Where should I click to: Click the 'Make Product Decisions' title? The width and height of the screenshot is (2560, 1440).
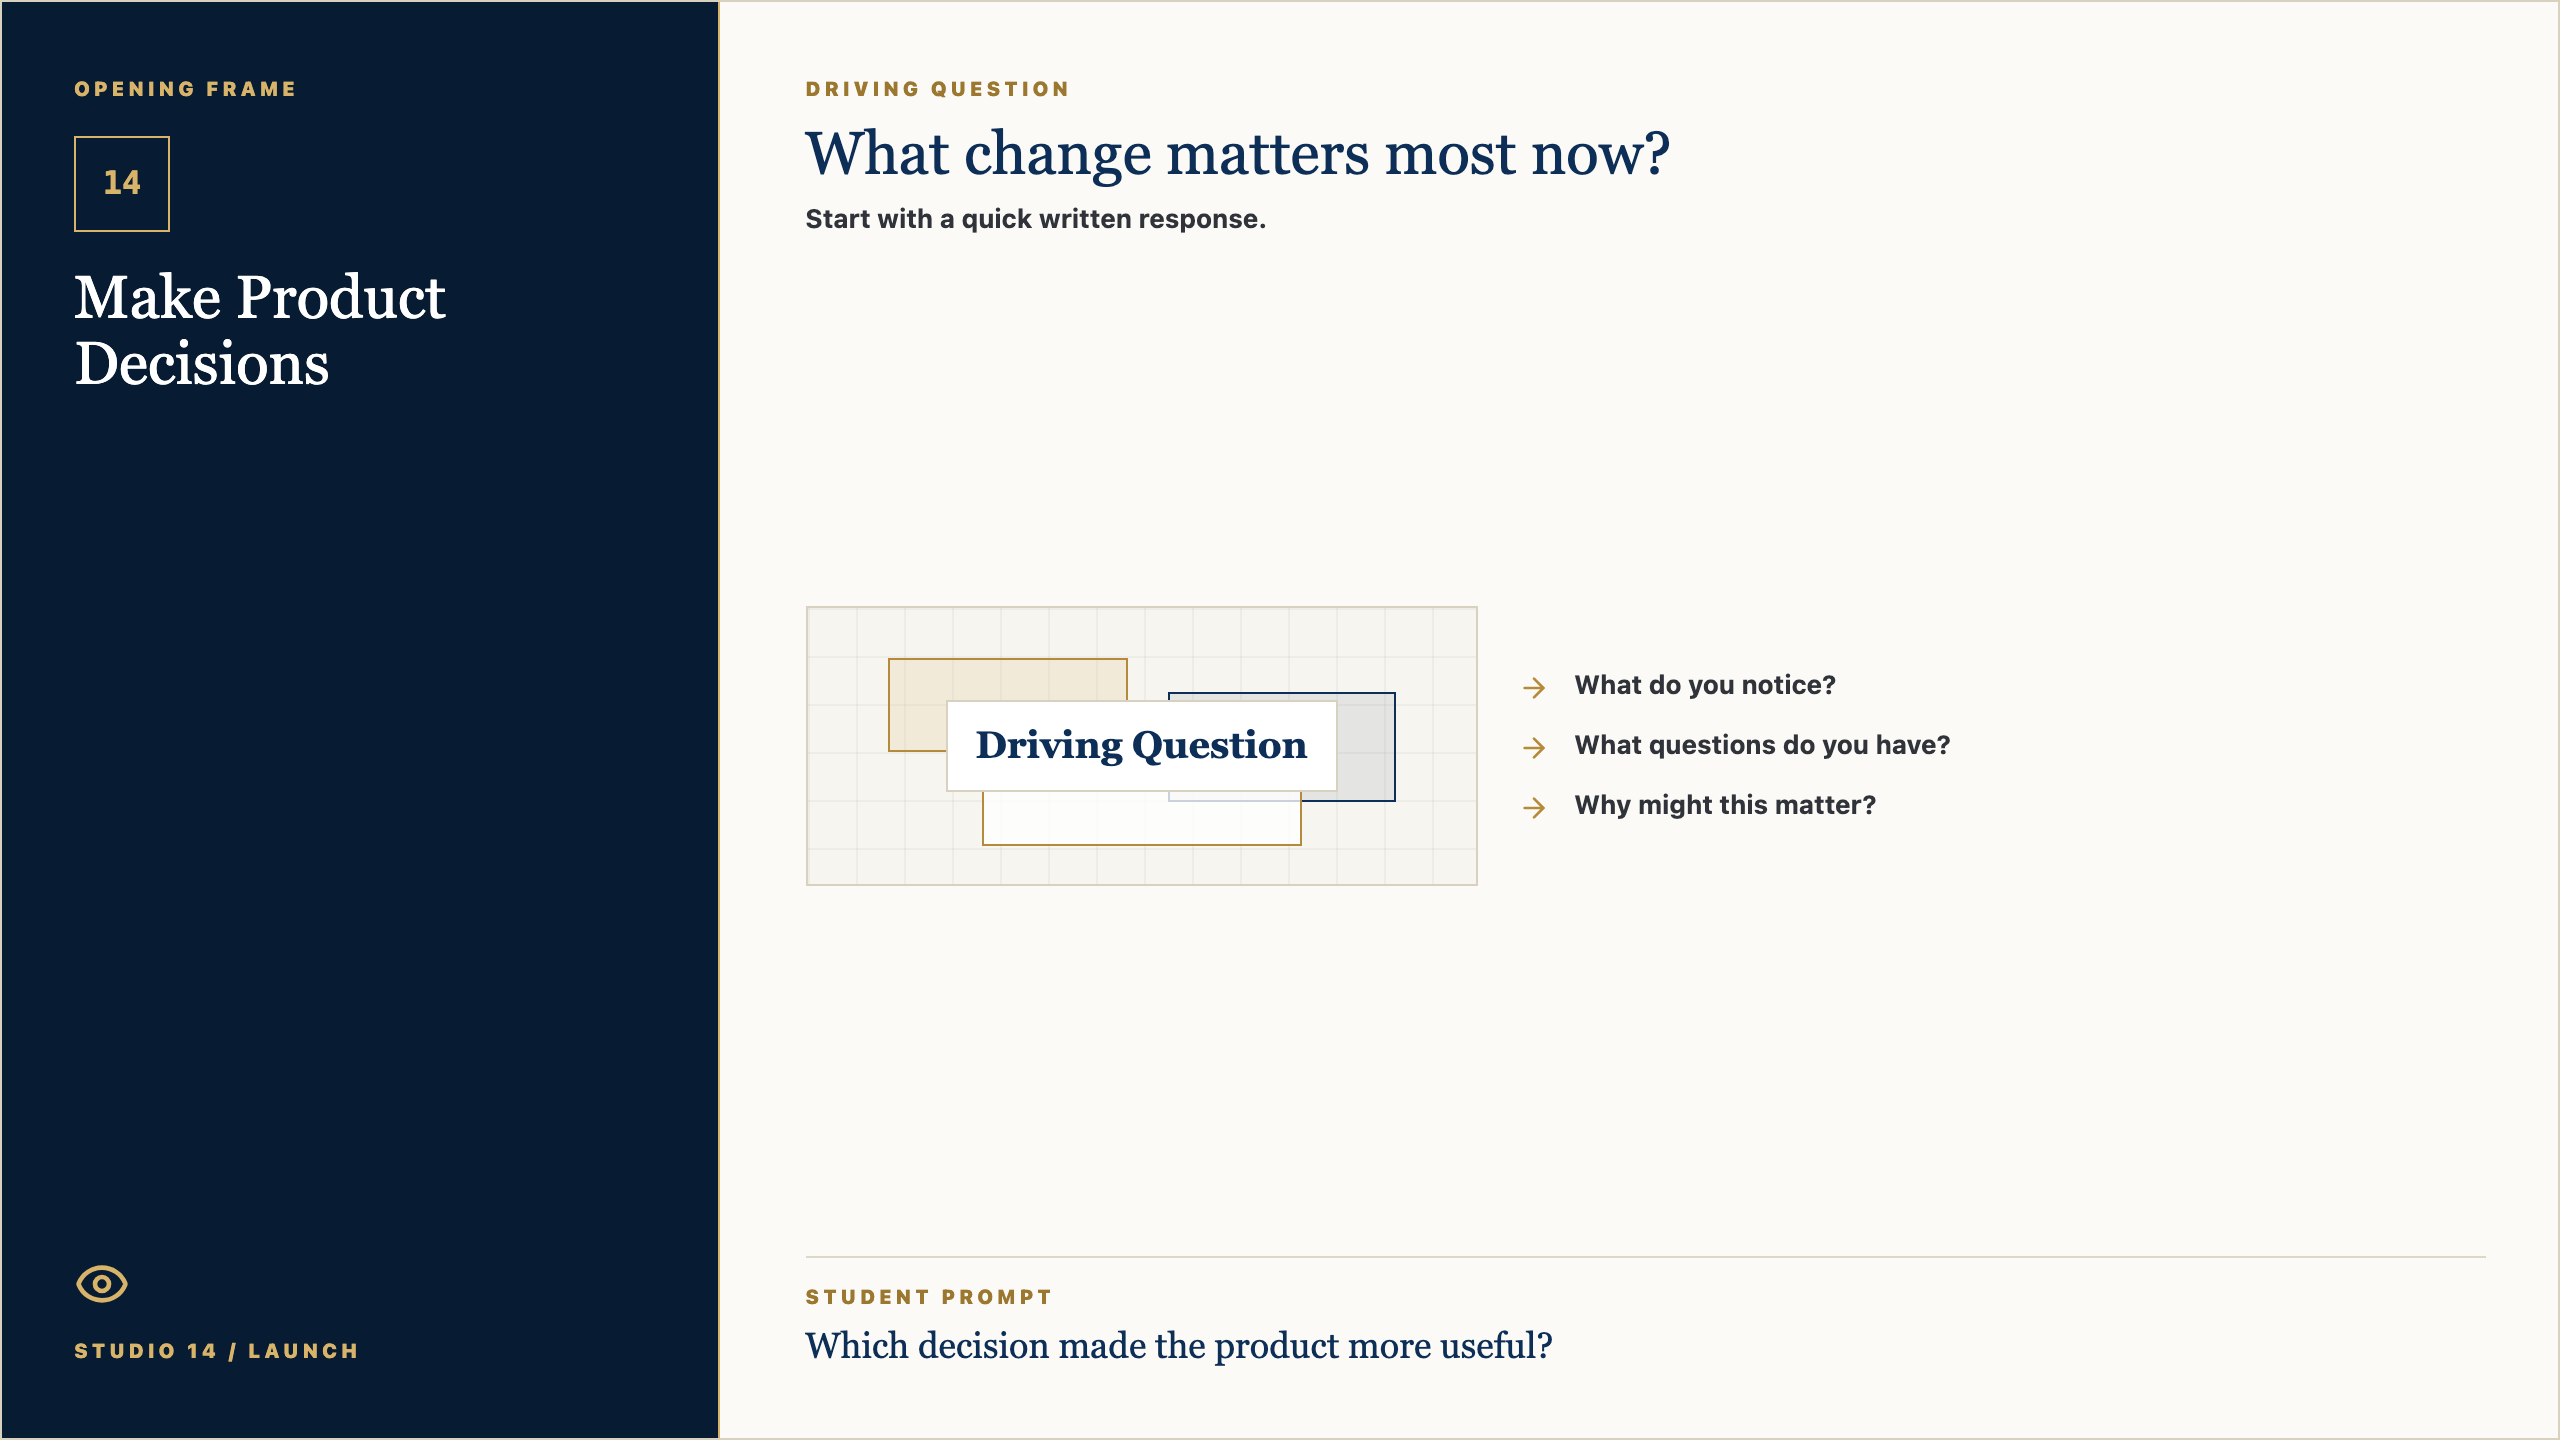260,330
